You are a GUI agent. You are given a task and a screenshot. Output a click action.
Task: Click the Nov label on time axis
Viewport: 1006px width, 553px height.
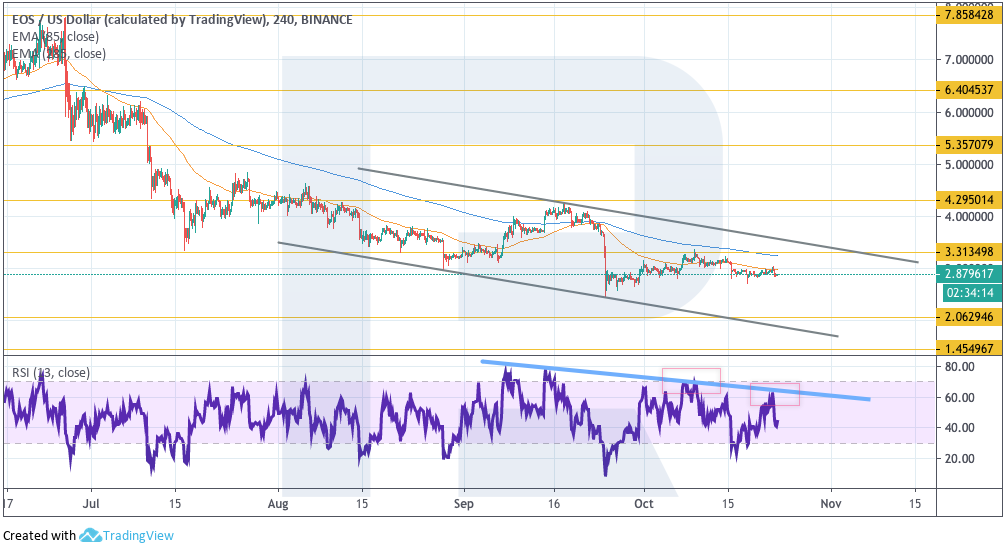coord(829,502)
